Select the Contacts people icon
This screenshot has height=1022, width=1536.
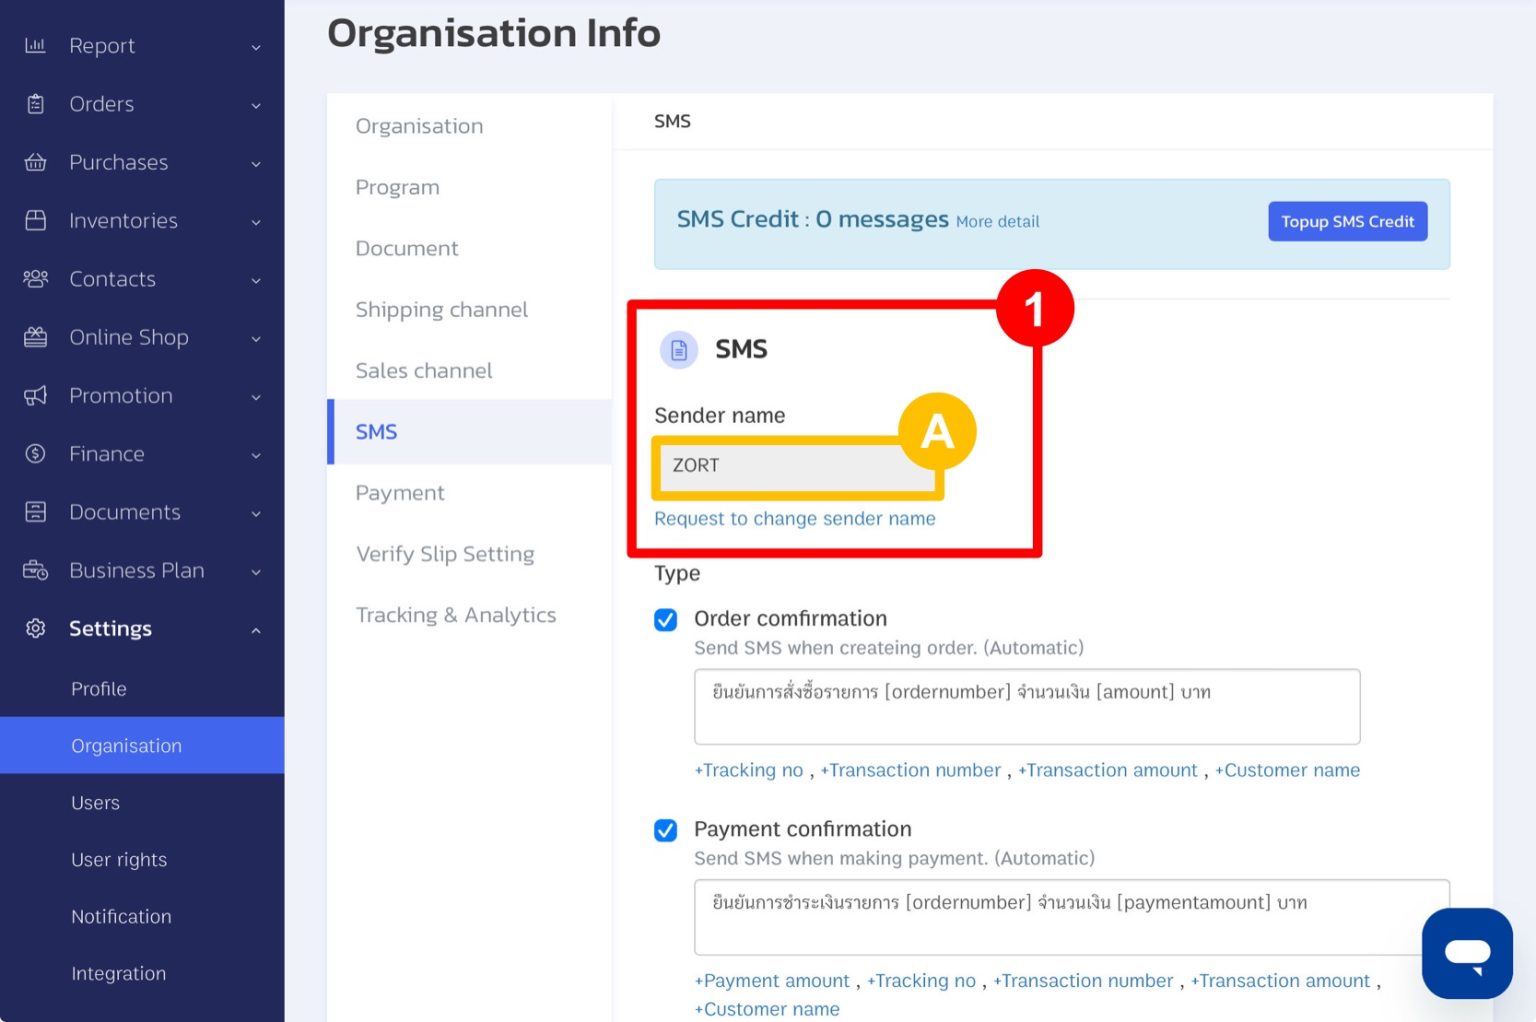(x=36, y=279)
